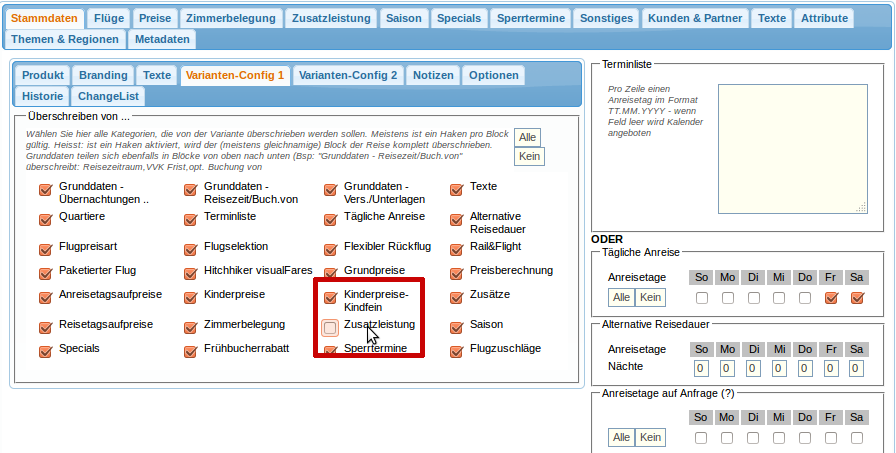Click Alle button in Überschreiben section
This screenshot has width=896, height=453.
pos(528,137)
